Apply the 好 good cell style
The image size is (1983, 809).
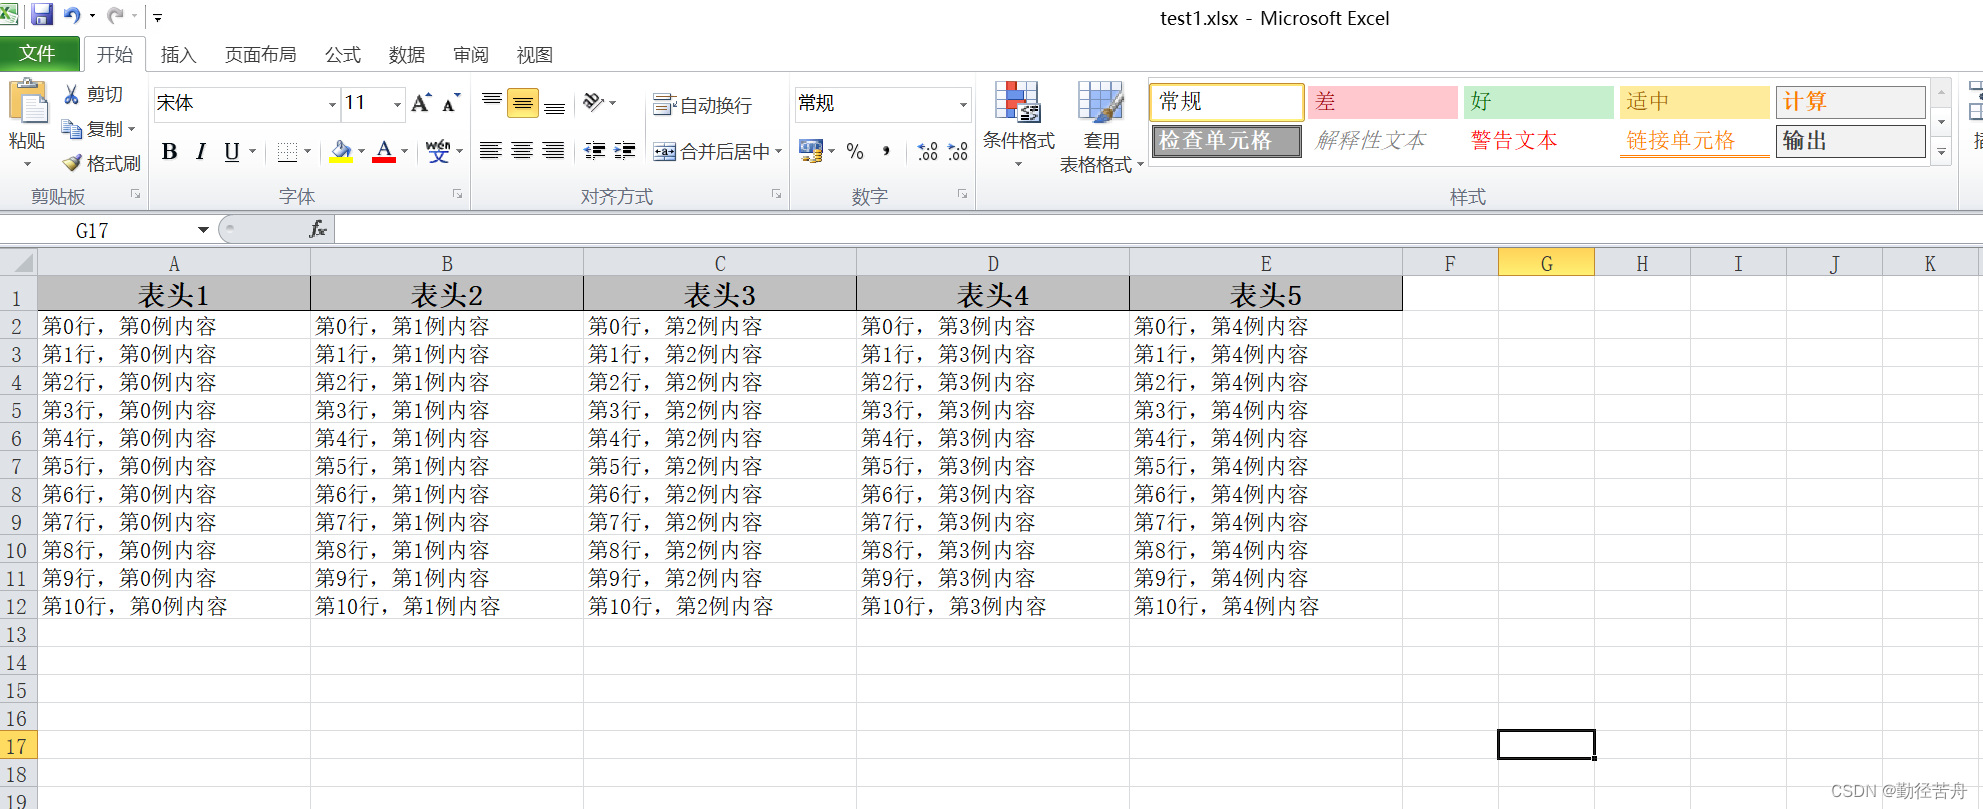[1538, 101]
